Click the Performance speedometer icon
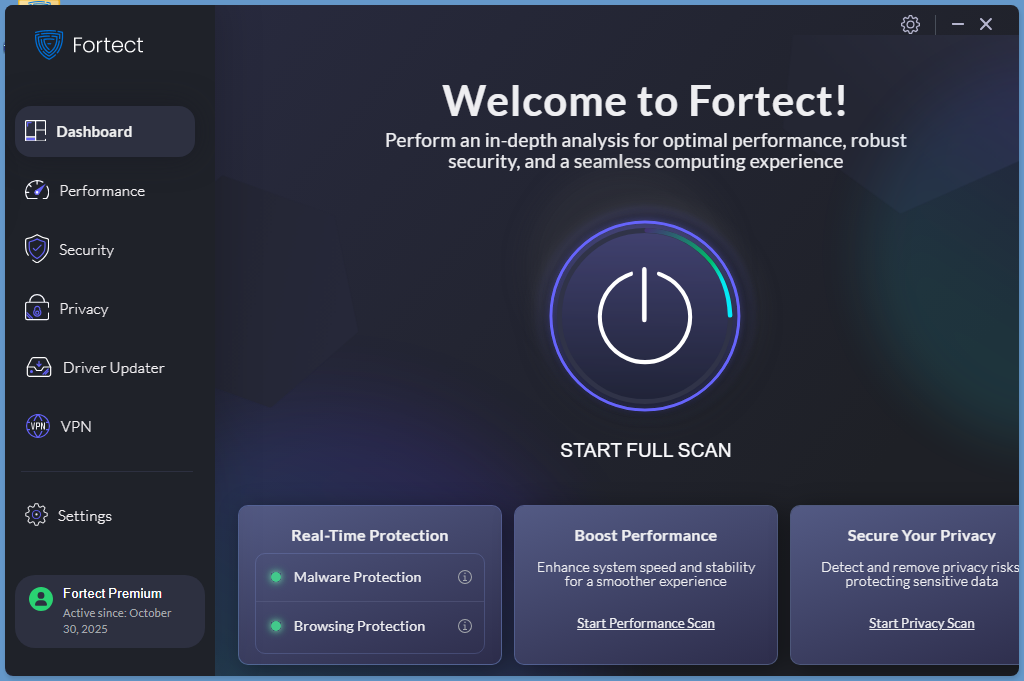This screenshot has height=681, width=1024. click(37, 190)
